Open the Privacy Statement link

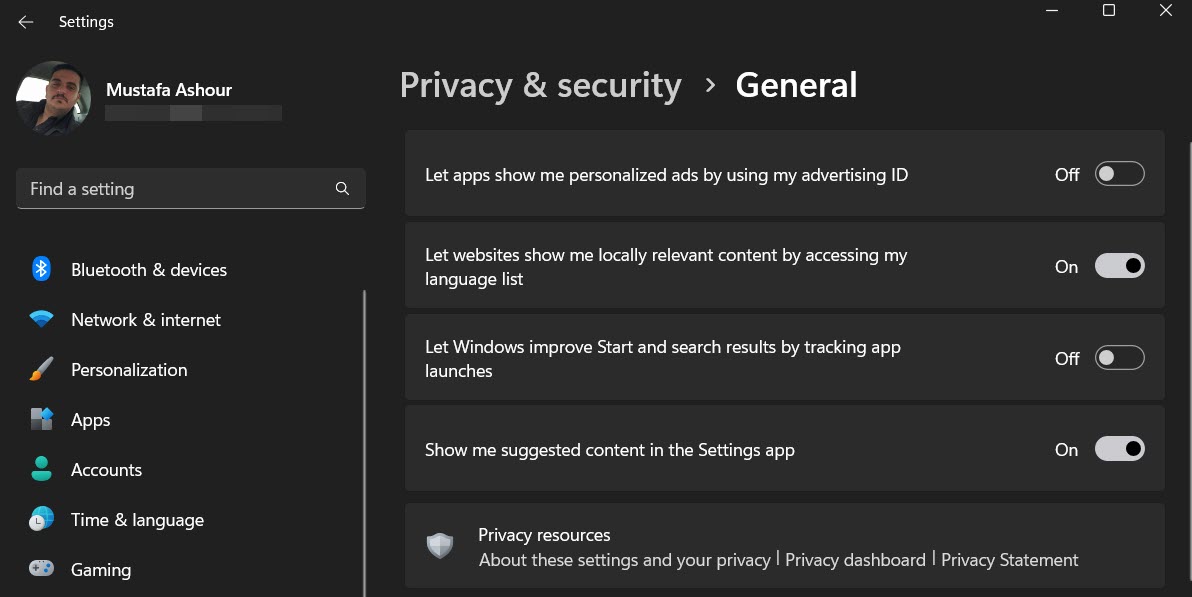pos(1010,560)
